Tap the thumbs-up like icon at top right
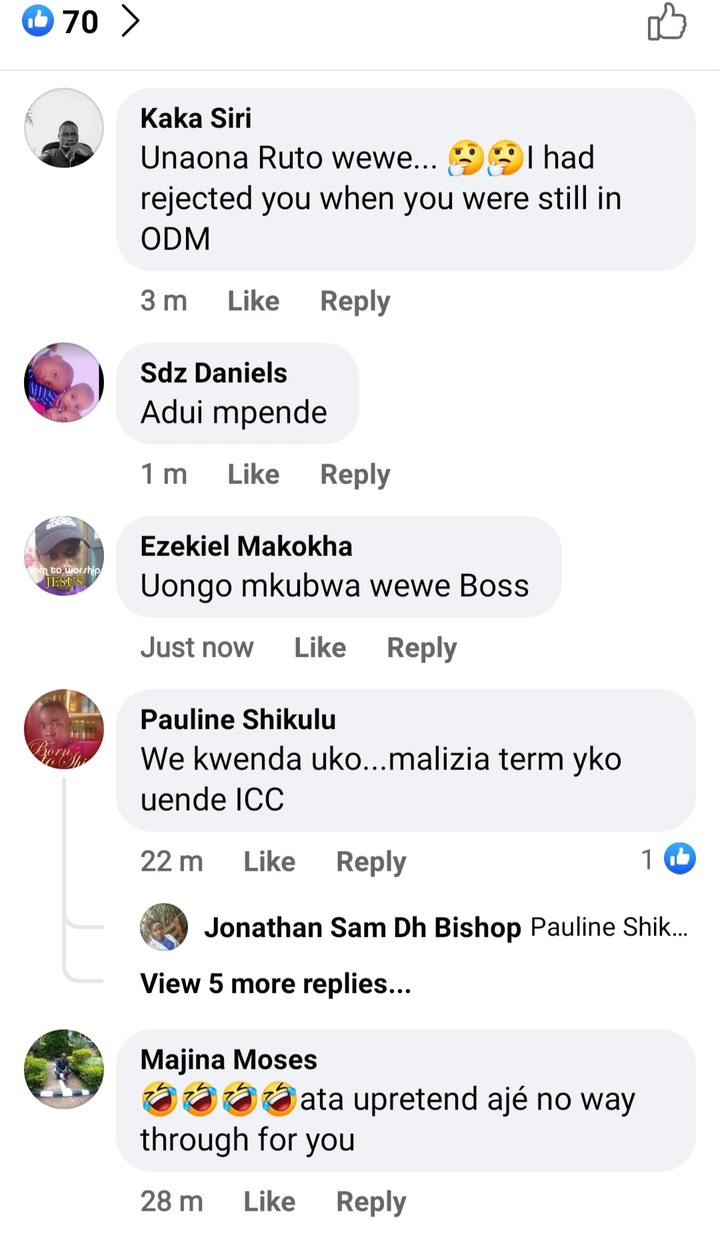720x1240 pixels. point(667,22)
